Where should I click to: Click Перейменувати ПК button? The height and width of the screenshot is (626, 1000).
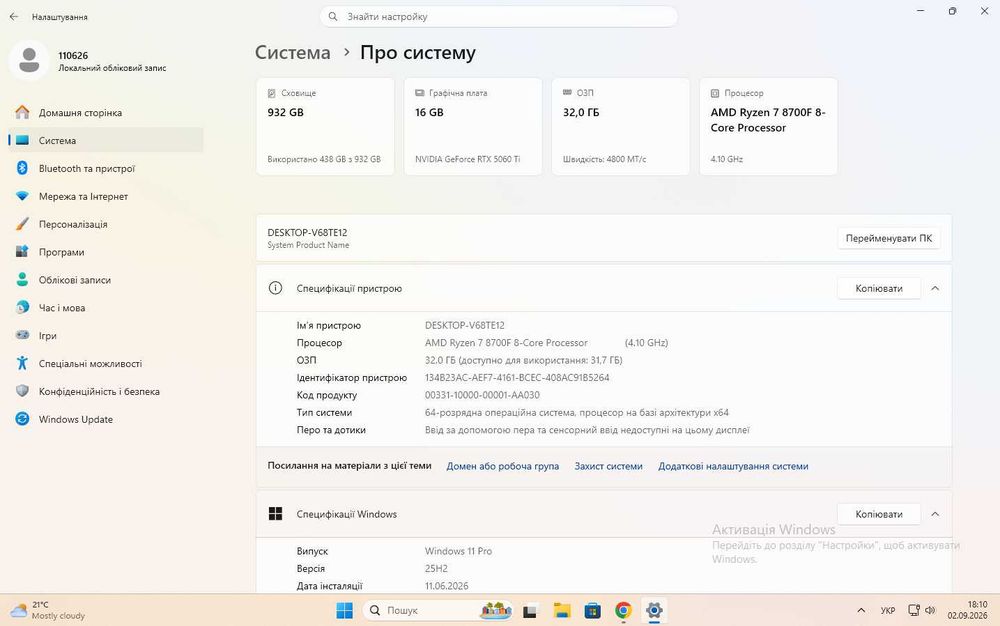[888, 238]
